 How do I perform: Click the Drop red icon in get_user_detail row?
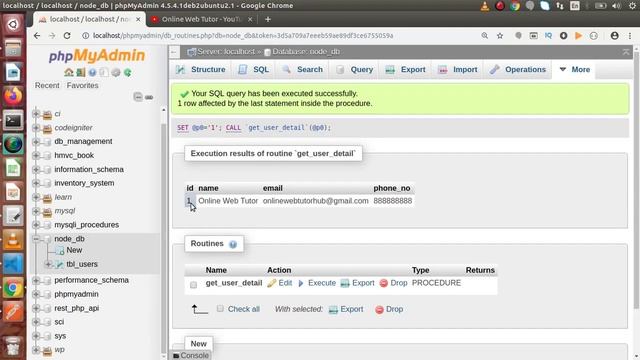(x=383, y=283)
